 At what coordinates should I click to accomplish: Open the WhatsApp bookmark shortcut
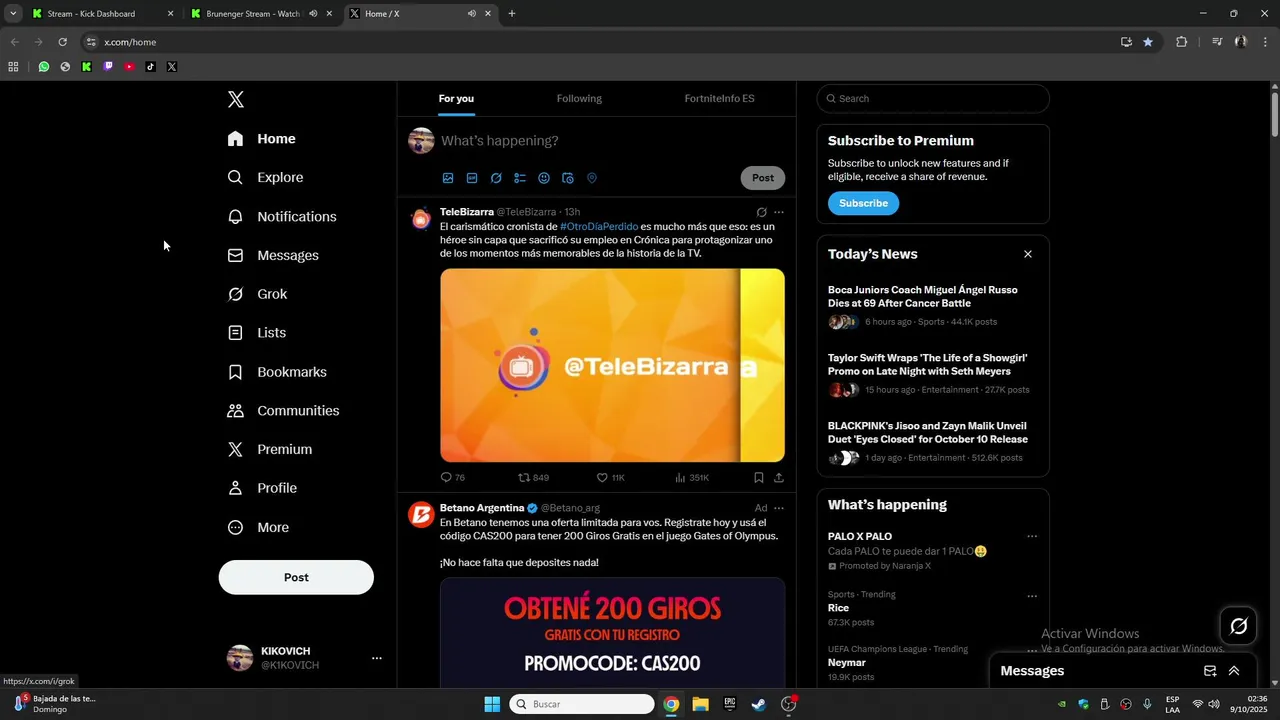tap(44, 67)
